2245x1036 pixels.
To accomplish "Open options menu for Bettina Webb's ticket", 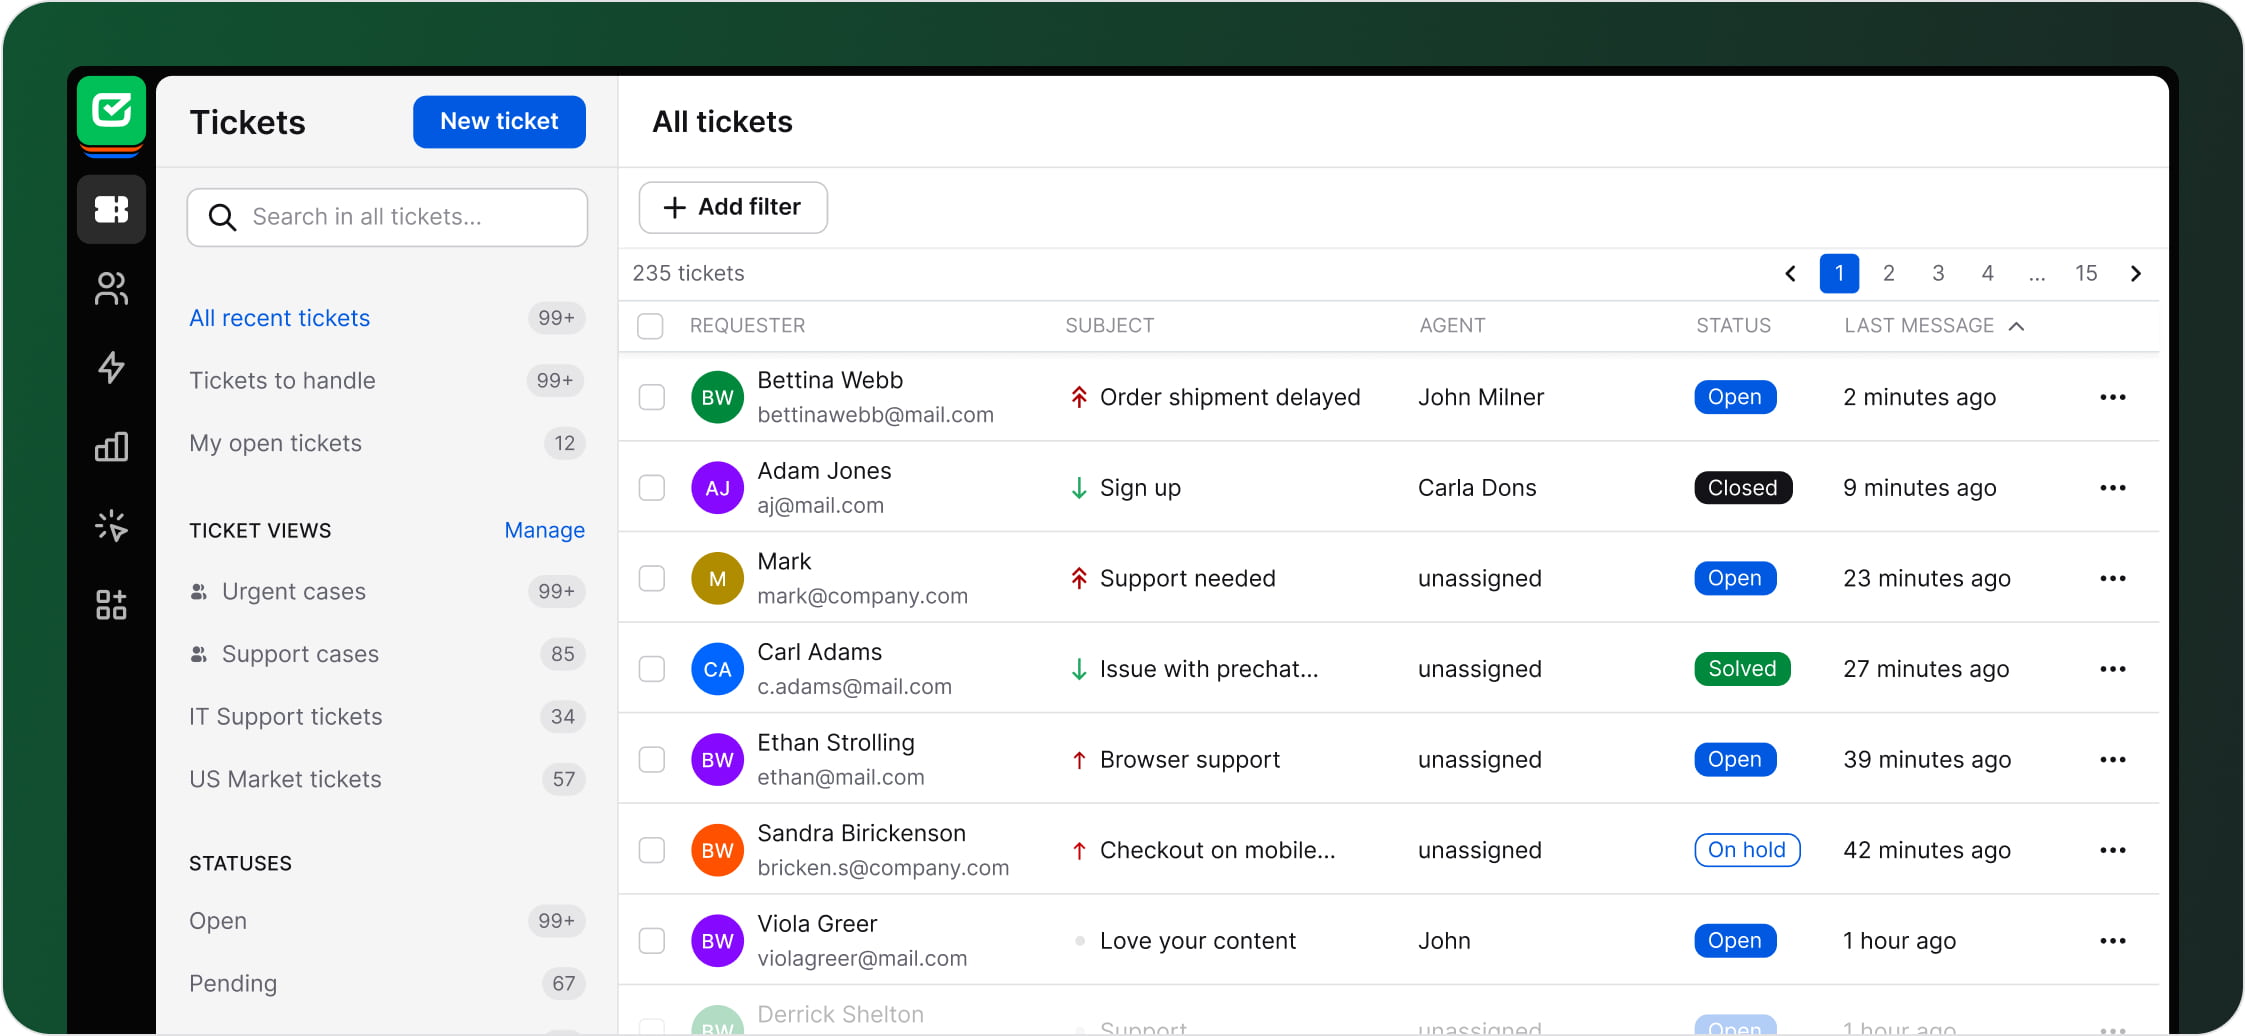I will [x=2113, y=397].
